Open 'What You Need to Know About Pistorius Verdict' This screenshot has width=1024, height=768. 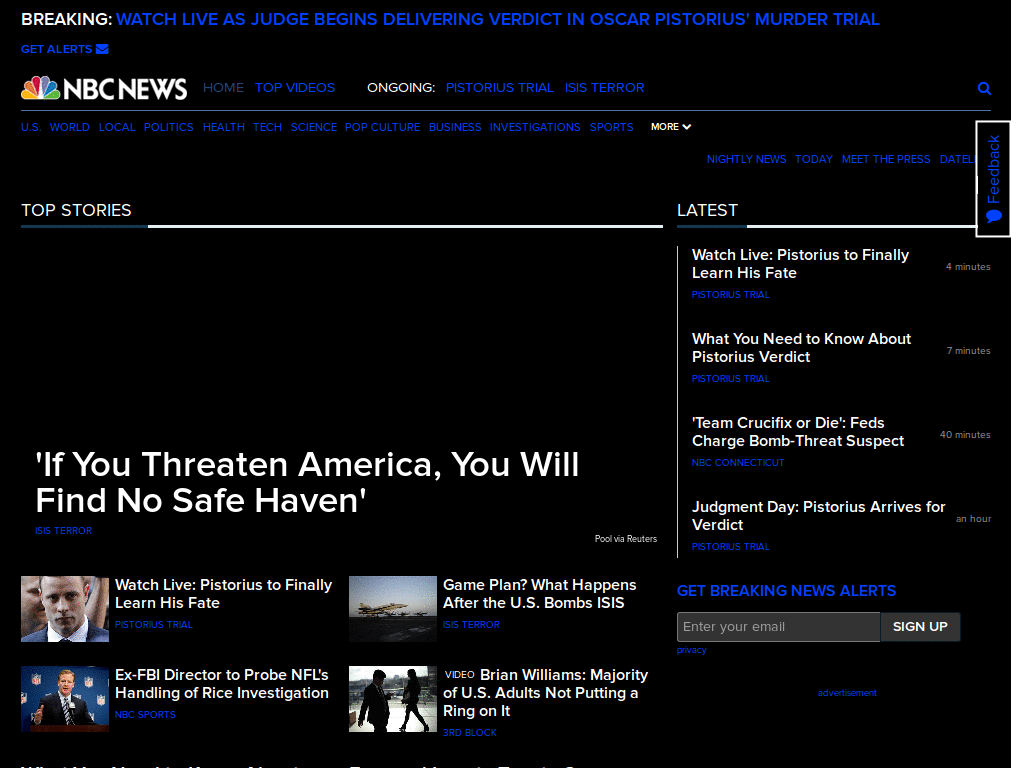pos(801,347)
